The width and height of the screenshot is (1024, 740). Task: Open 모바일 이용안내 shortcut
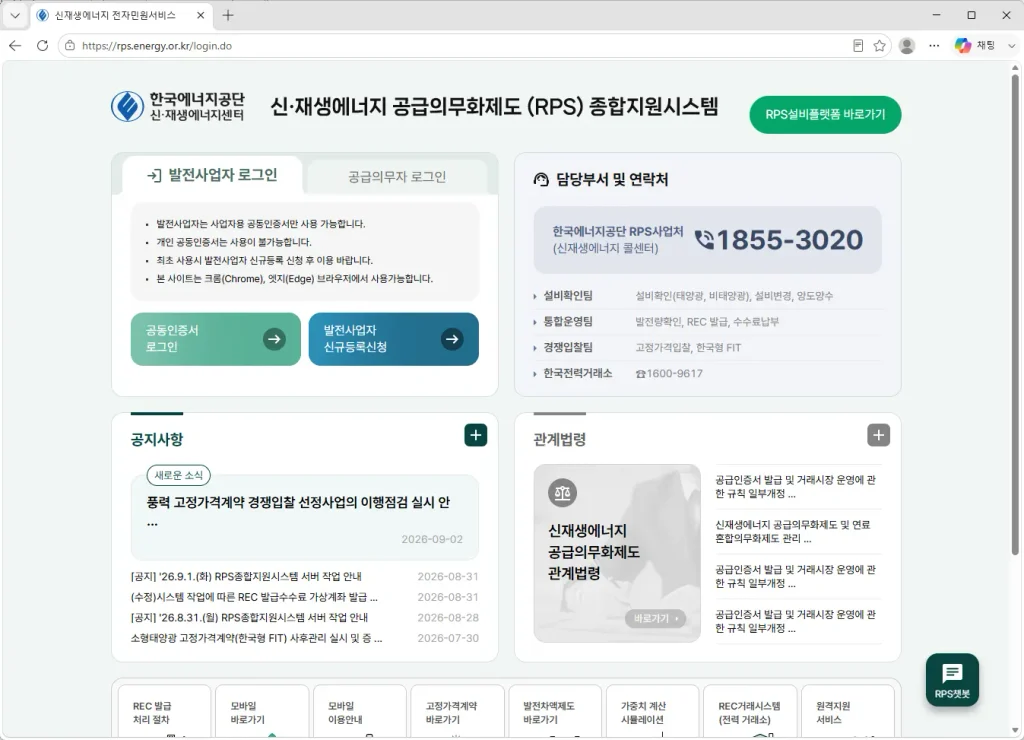coord(360,712)
